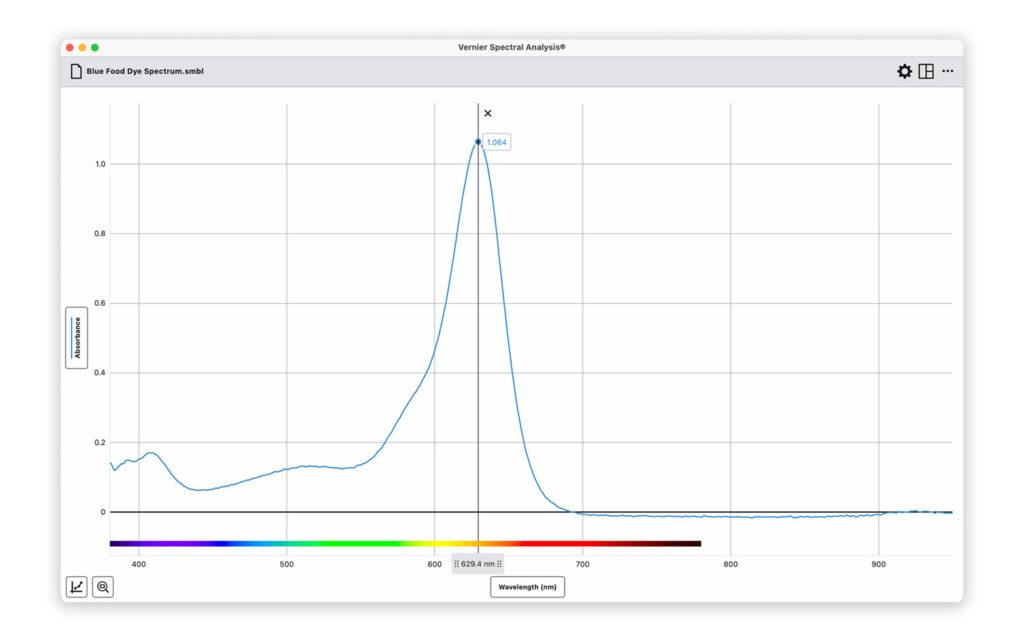Open the settings gear icon
This screenshot has width=1024, height=640.
pyautogui.click(x=904, y=72)
